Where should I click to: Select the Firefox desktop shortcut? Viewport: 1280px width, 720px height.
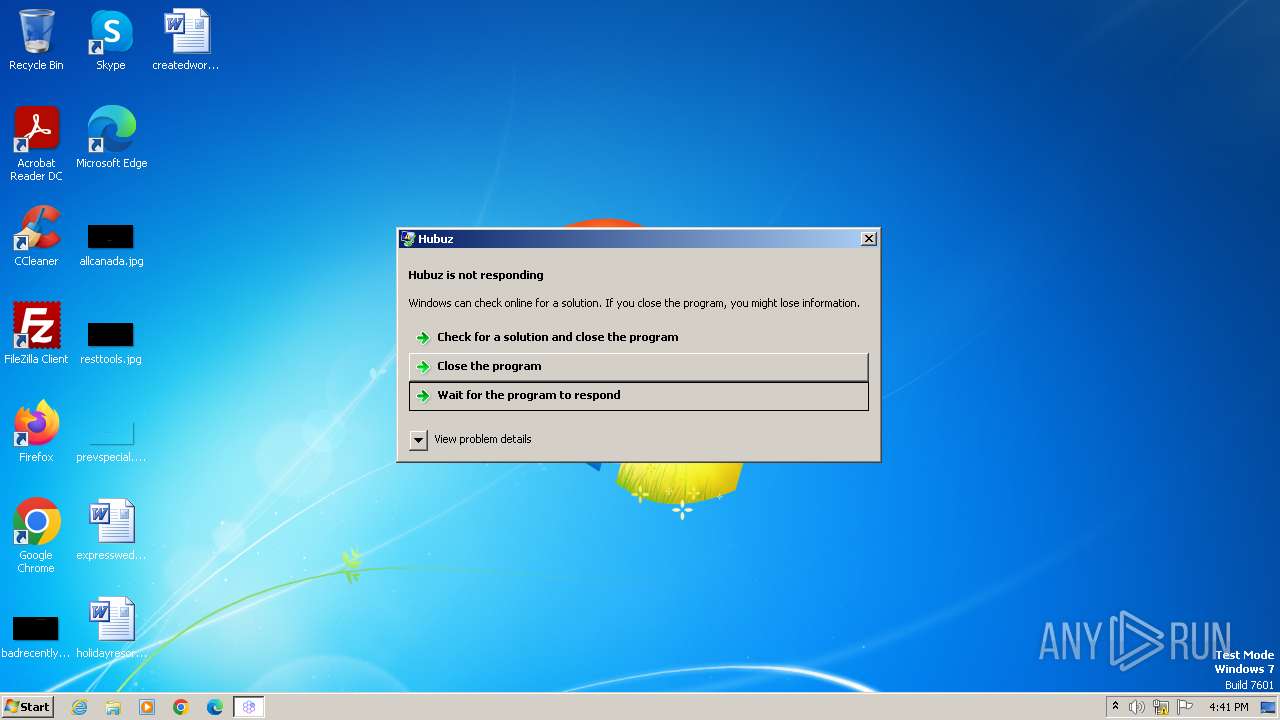[36, 432]
